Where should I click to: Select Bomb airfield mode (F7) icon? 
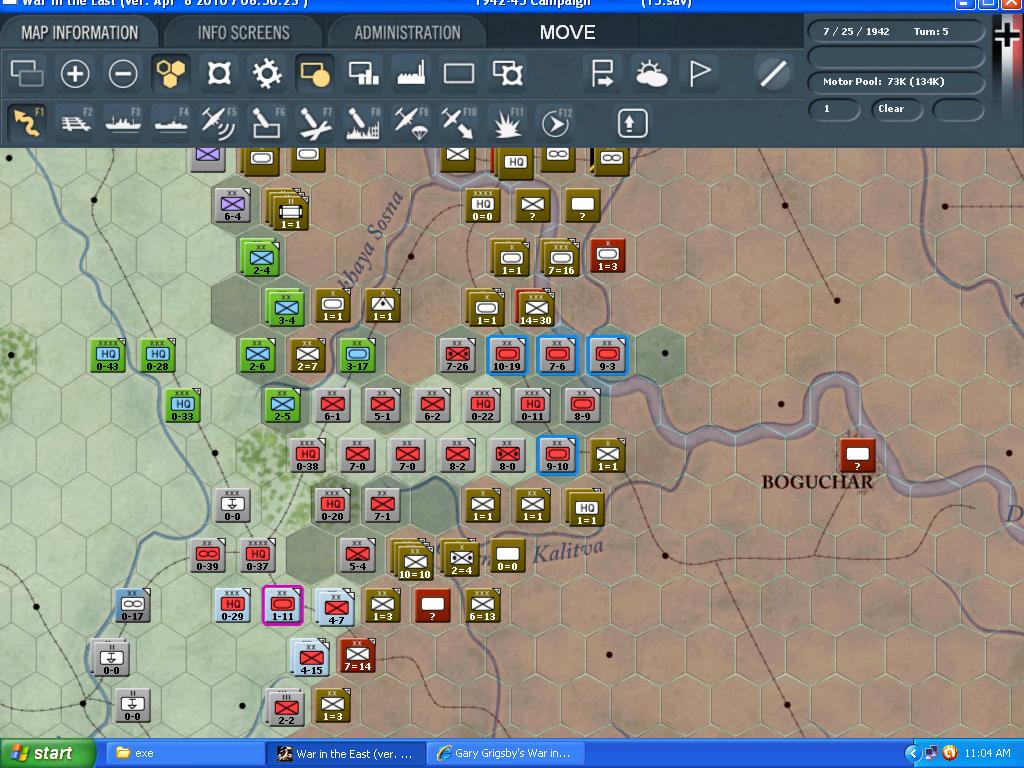point(315,122)
